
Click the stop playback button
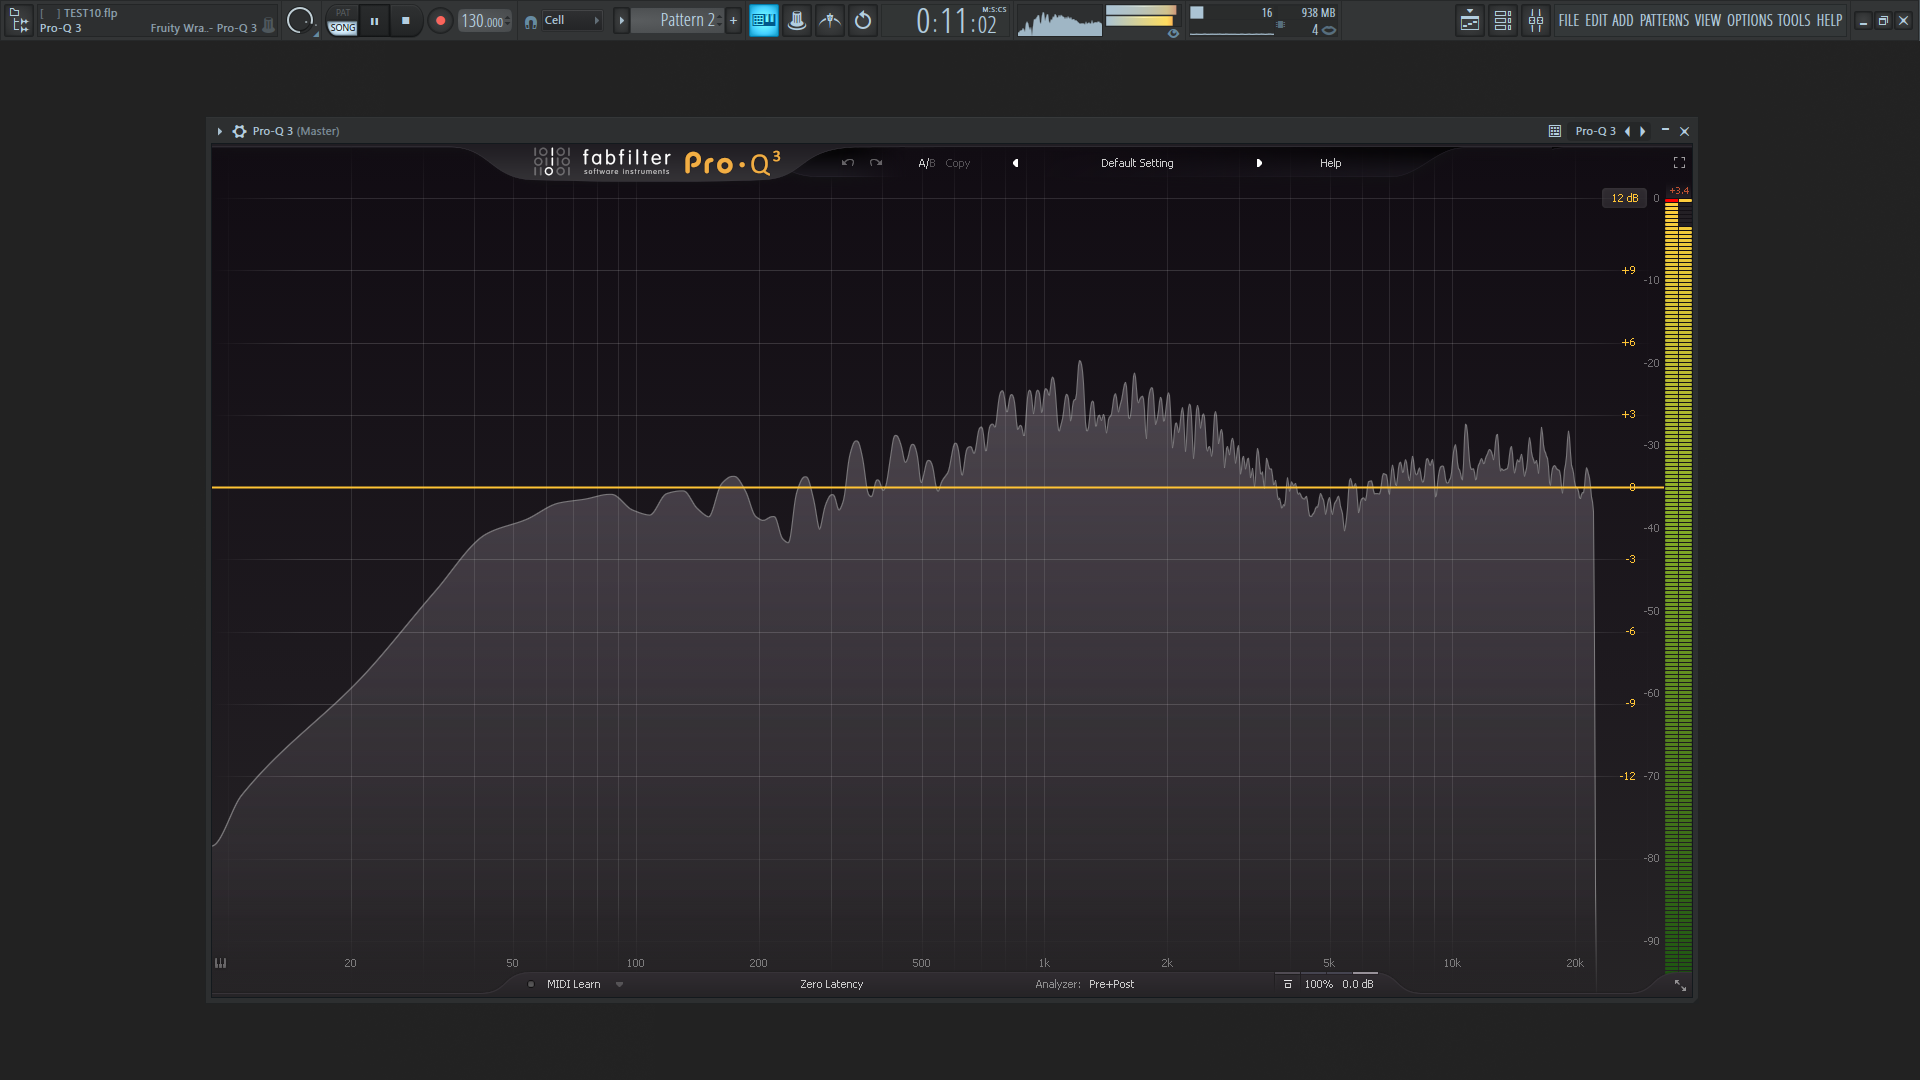405,20
